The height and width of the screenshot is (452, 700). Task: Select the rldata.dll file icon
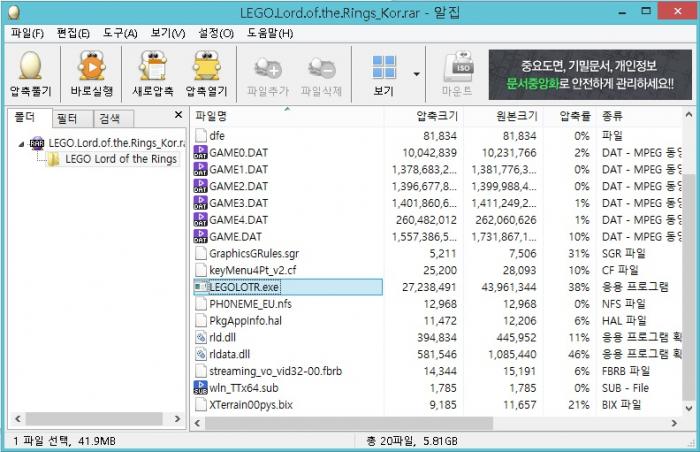201,354
